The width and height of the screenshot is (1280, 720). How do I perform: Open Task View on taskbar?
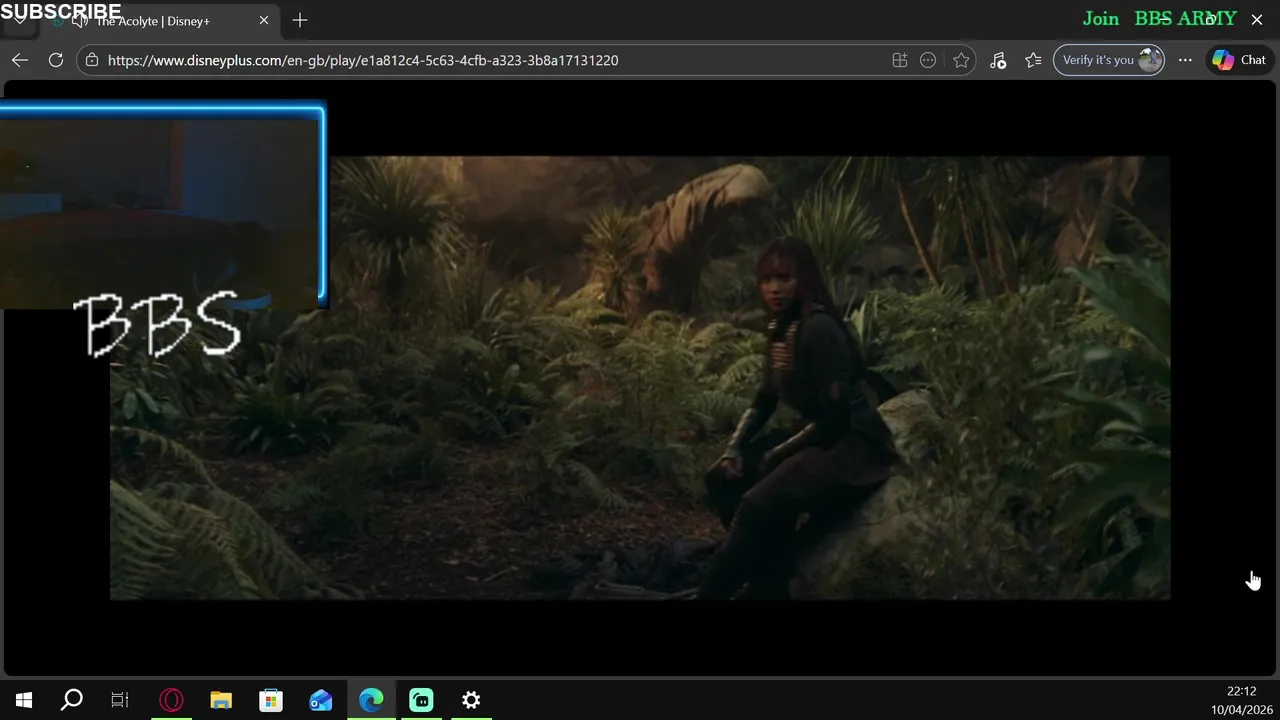pos(120,700)
